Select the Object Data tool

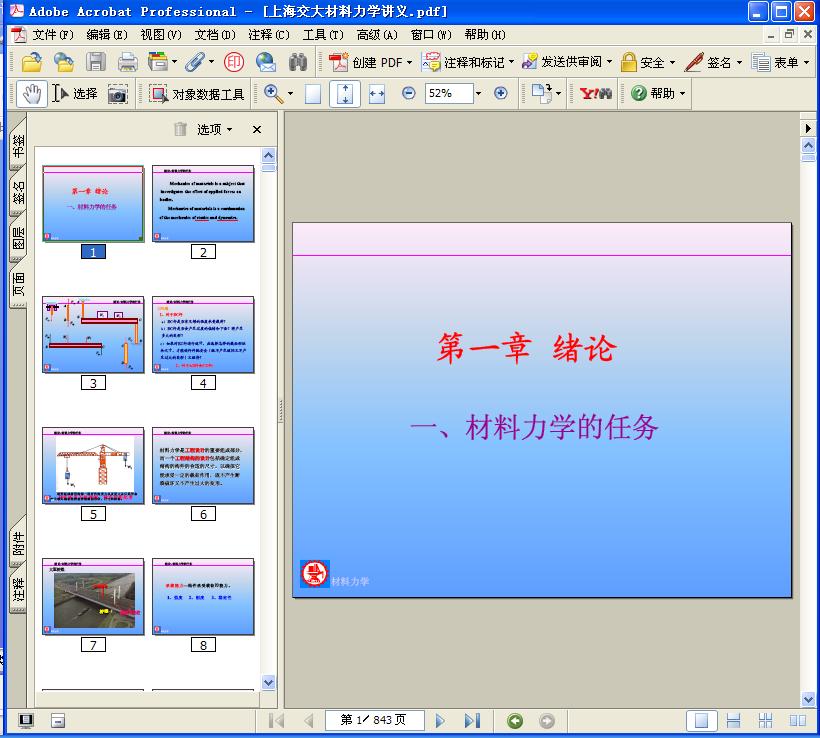point(197,94)
